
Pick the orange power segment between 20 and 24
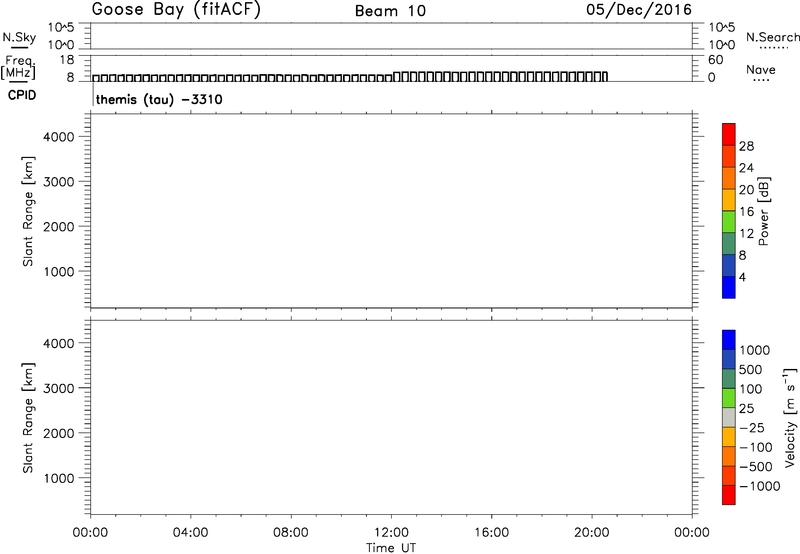(x=729, y=178)
